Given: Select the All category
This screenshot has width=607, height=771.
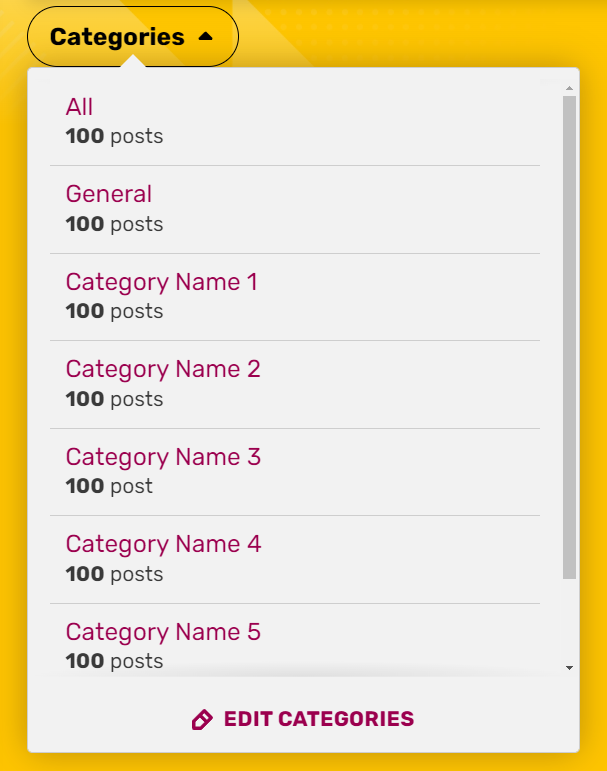Looking at the screenshot, I should pyautogui.click(x=80, y=107).
